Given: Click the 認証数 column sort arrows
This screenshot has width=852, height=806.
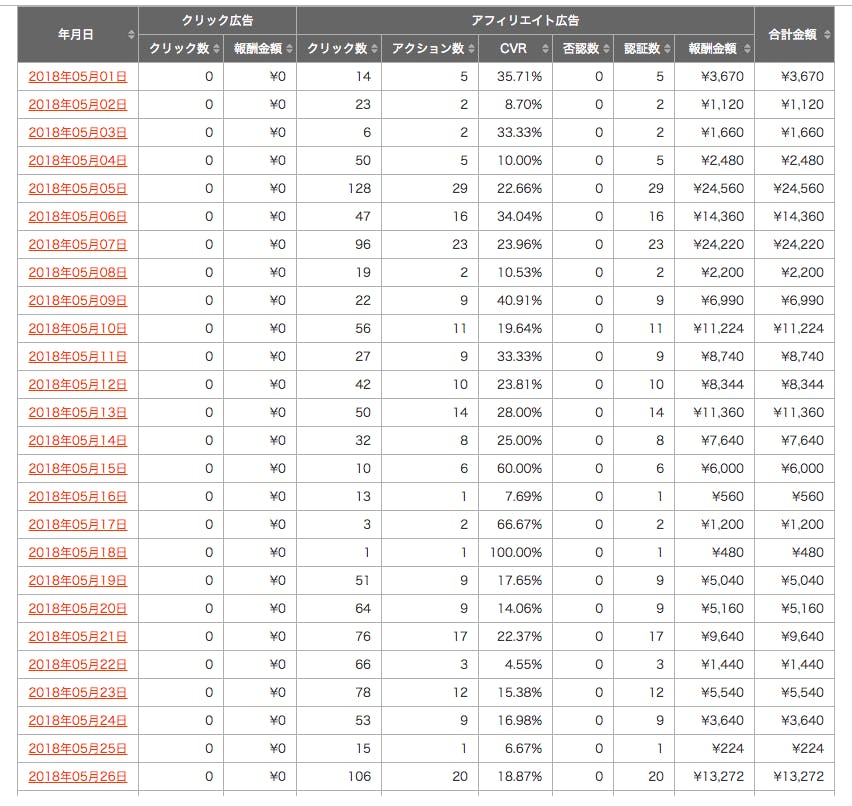Looking at the screenshot, I should (x=667, y=49).
